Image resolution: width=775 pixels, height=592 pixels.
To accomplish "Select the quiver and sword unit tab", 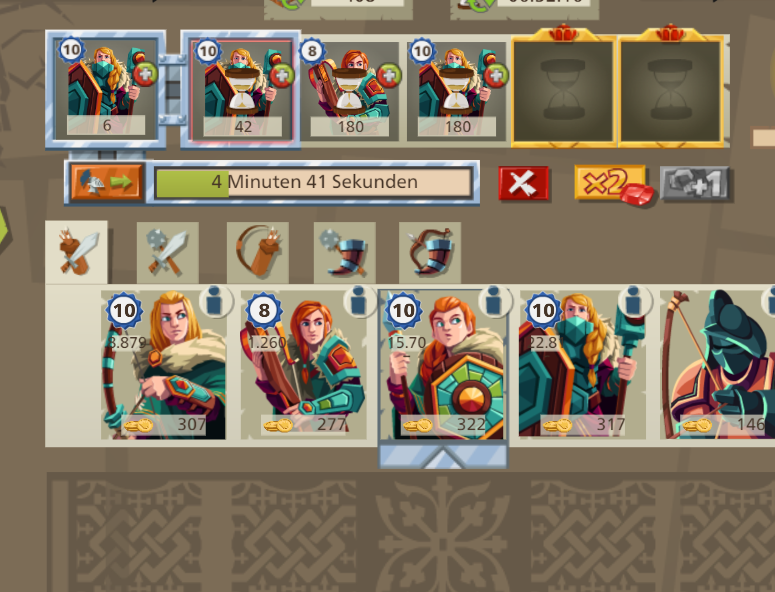I will point(76,253).
